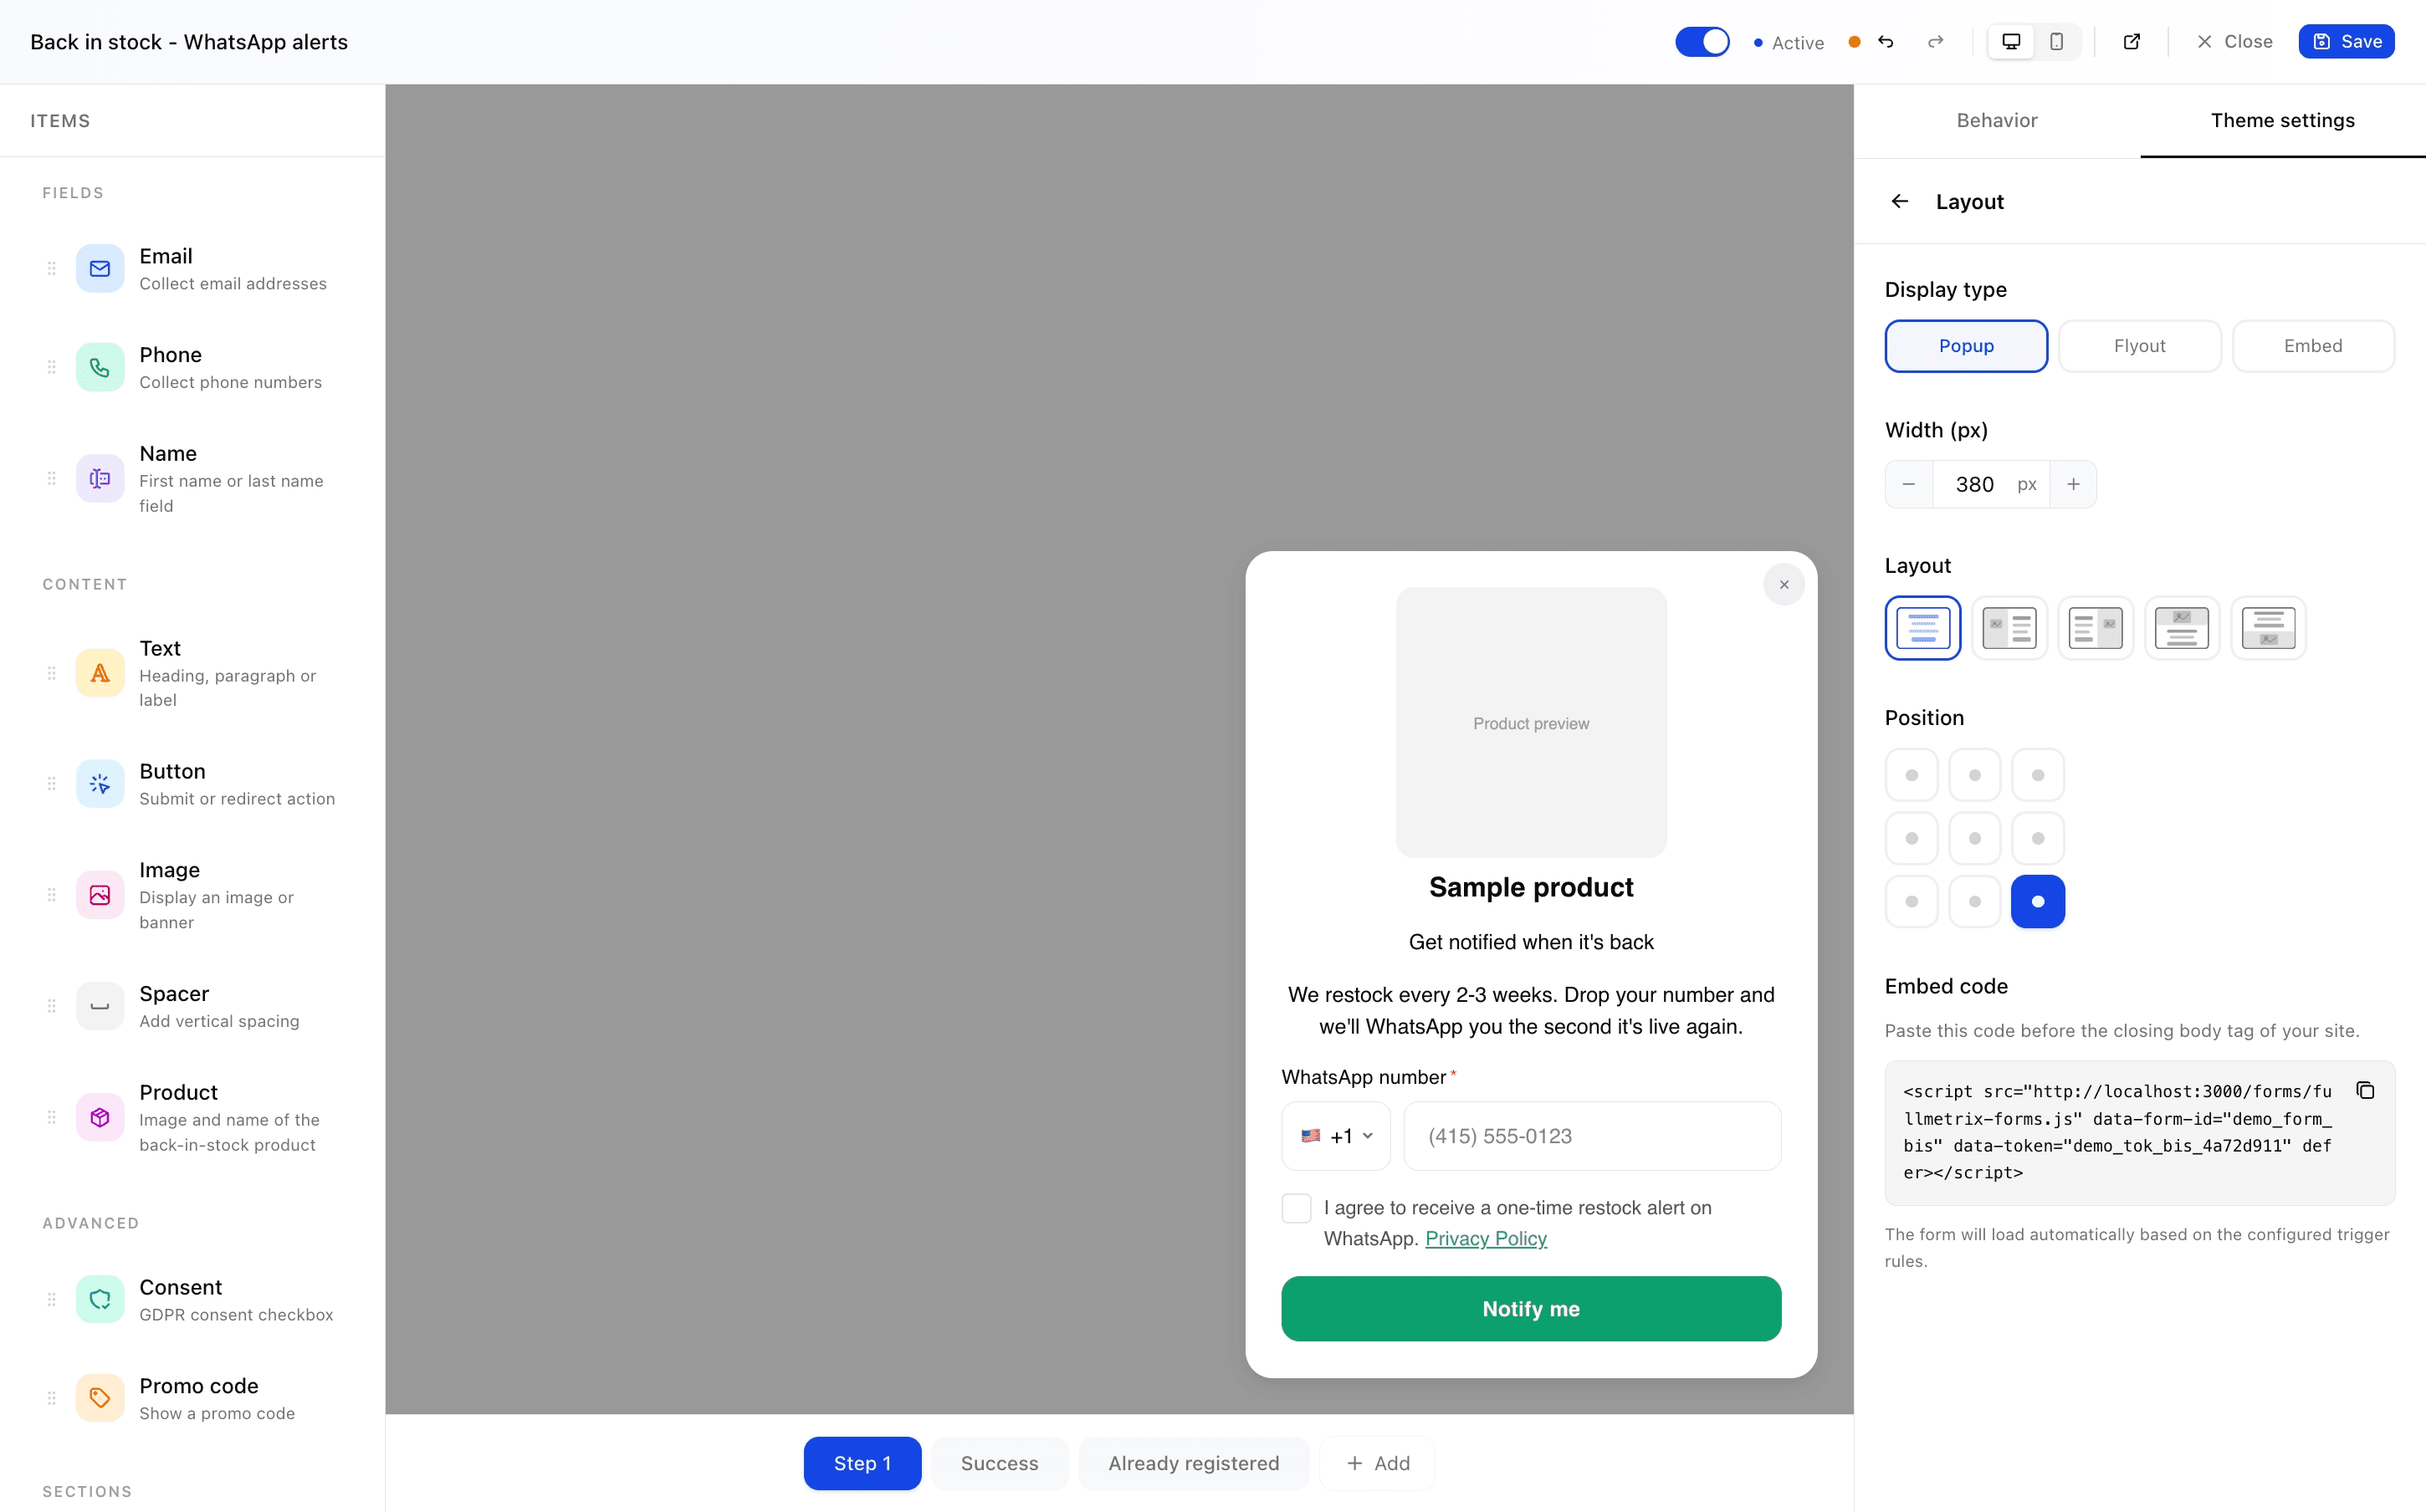The image size is (2426, 1512).
Task: Choose Flyout display type
Action: 2140,346
